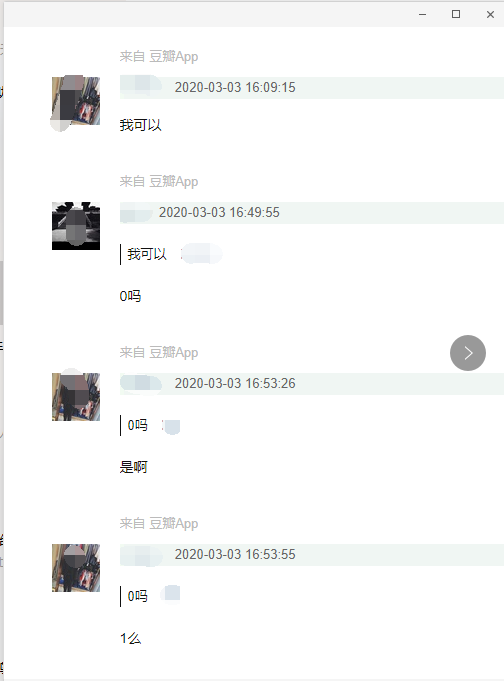
Task: Click blurred username beside 16:53:55 timestamp
Action: [x=142, y=555]
